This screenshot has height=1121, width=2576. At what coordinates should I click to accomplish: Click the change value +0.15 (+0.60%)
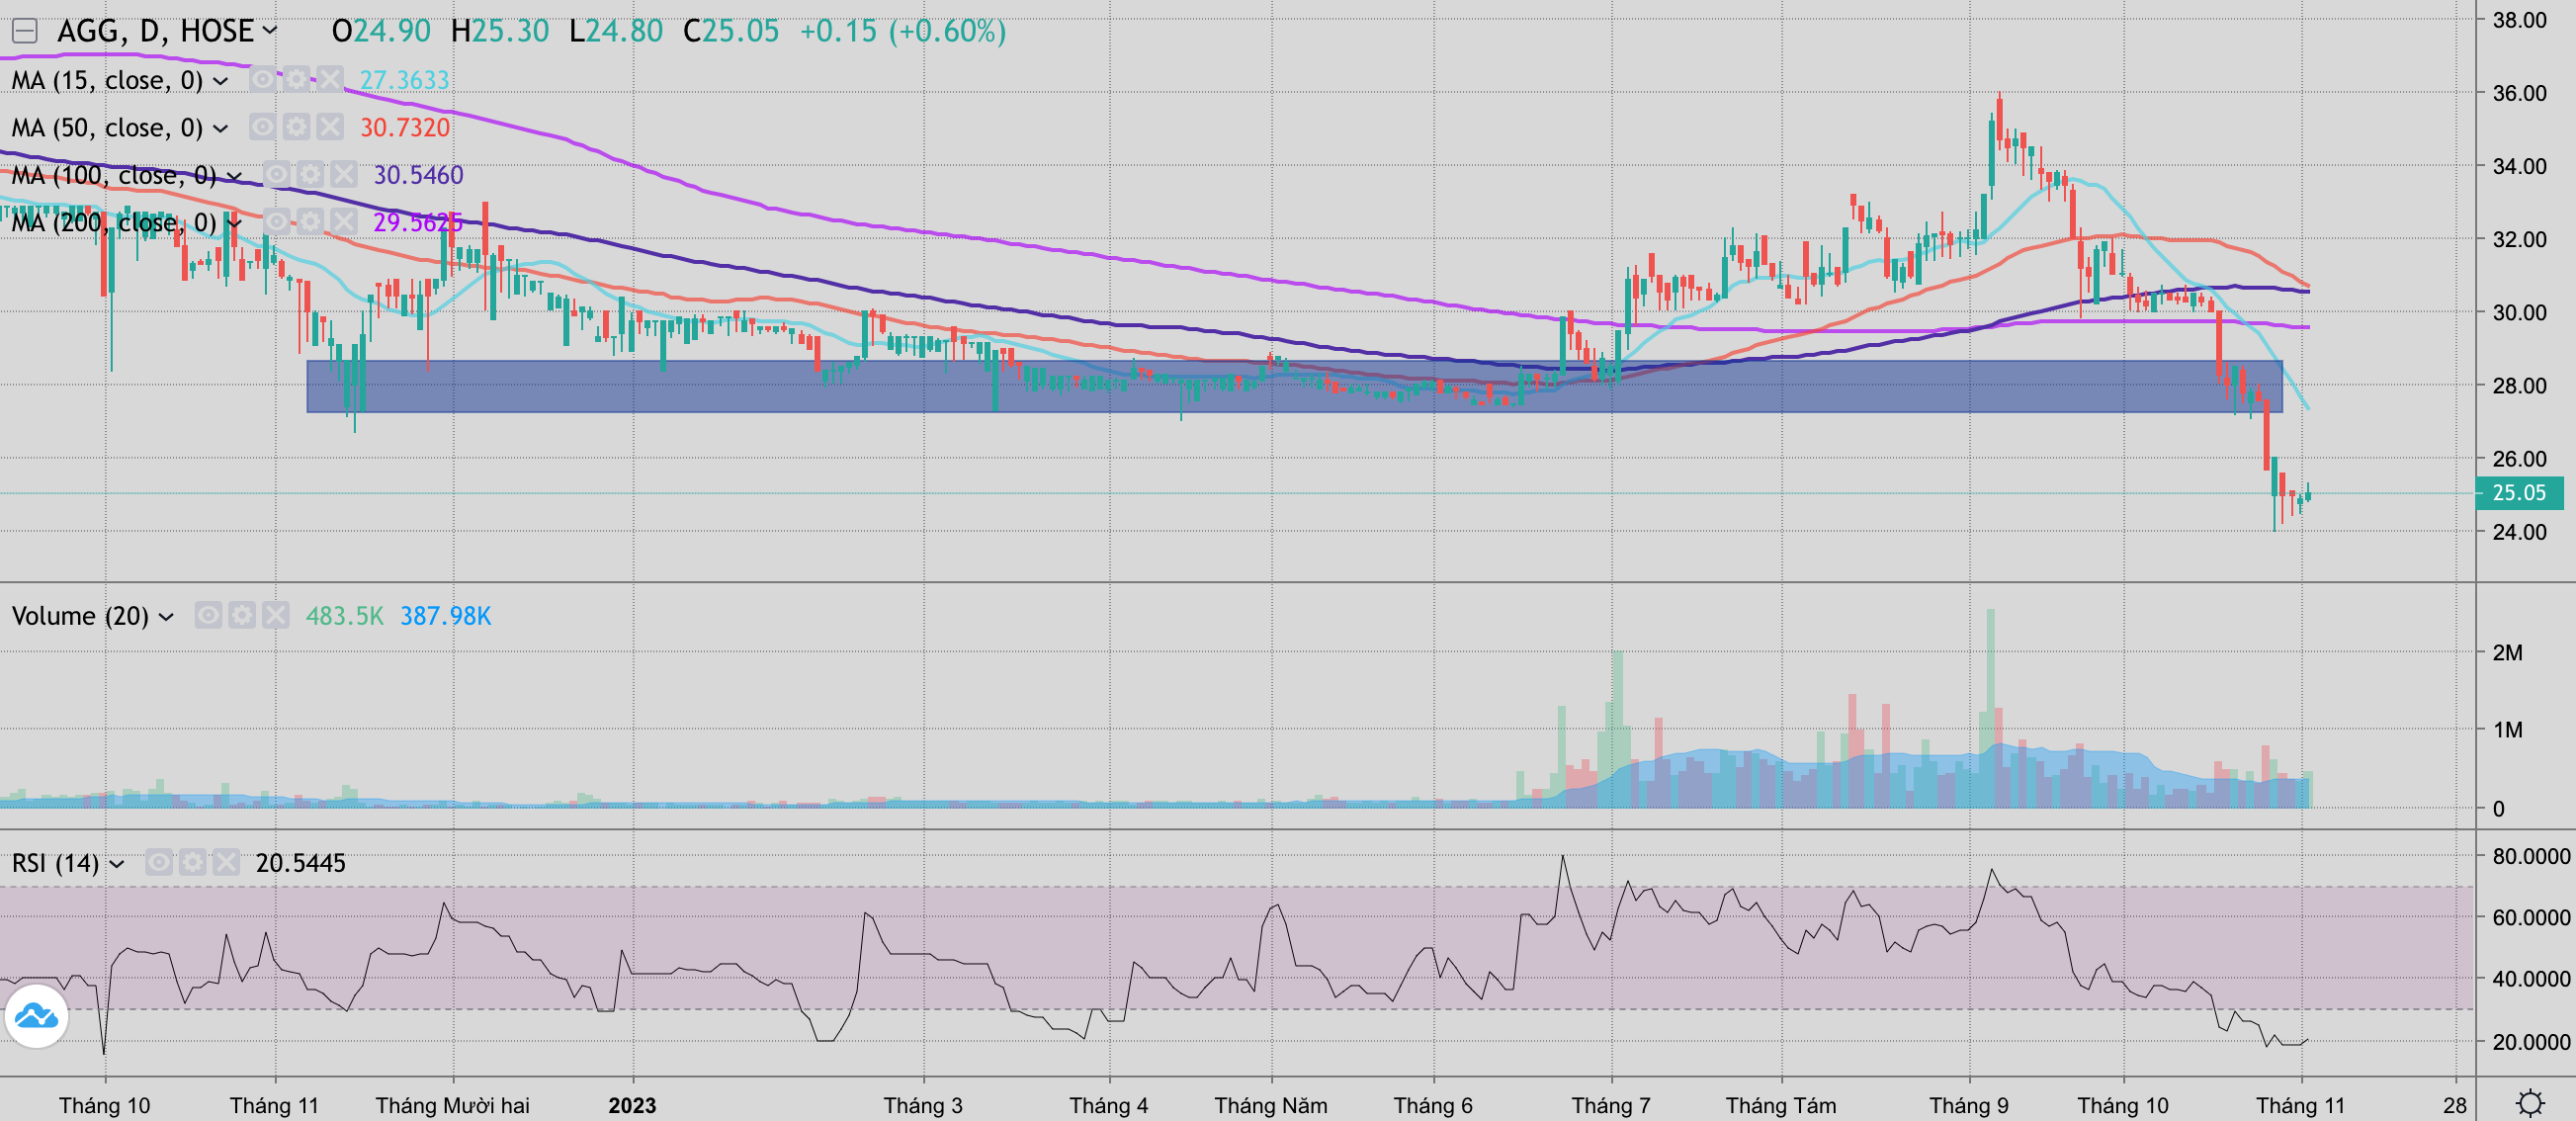coord(903,31)
